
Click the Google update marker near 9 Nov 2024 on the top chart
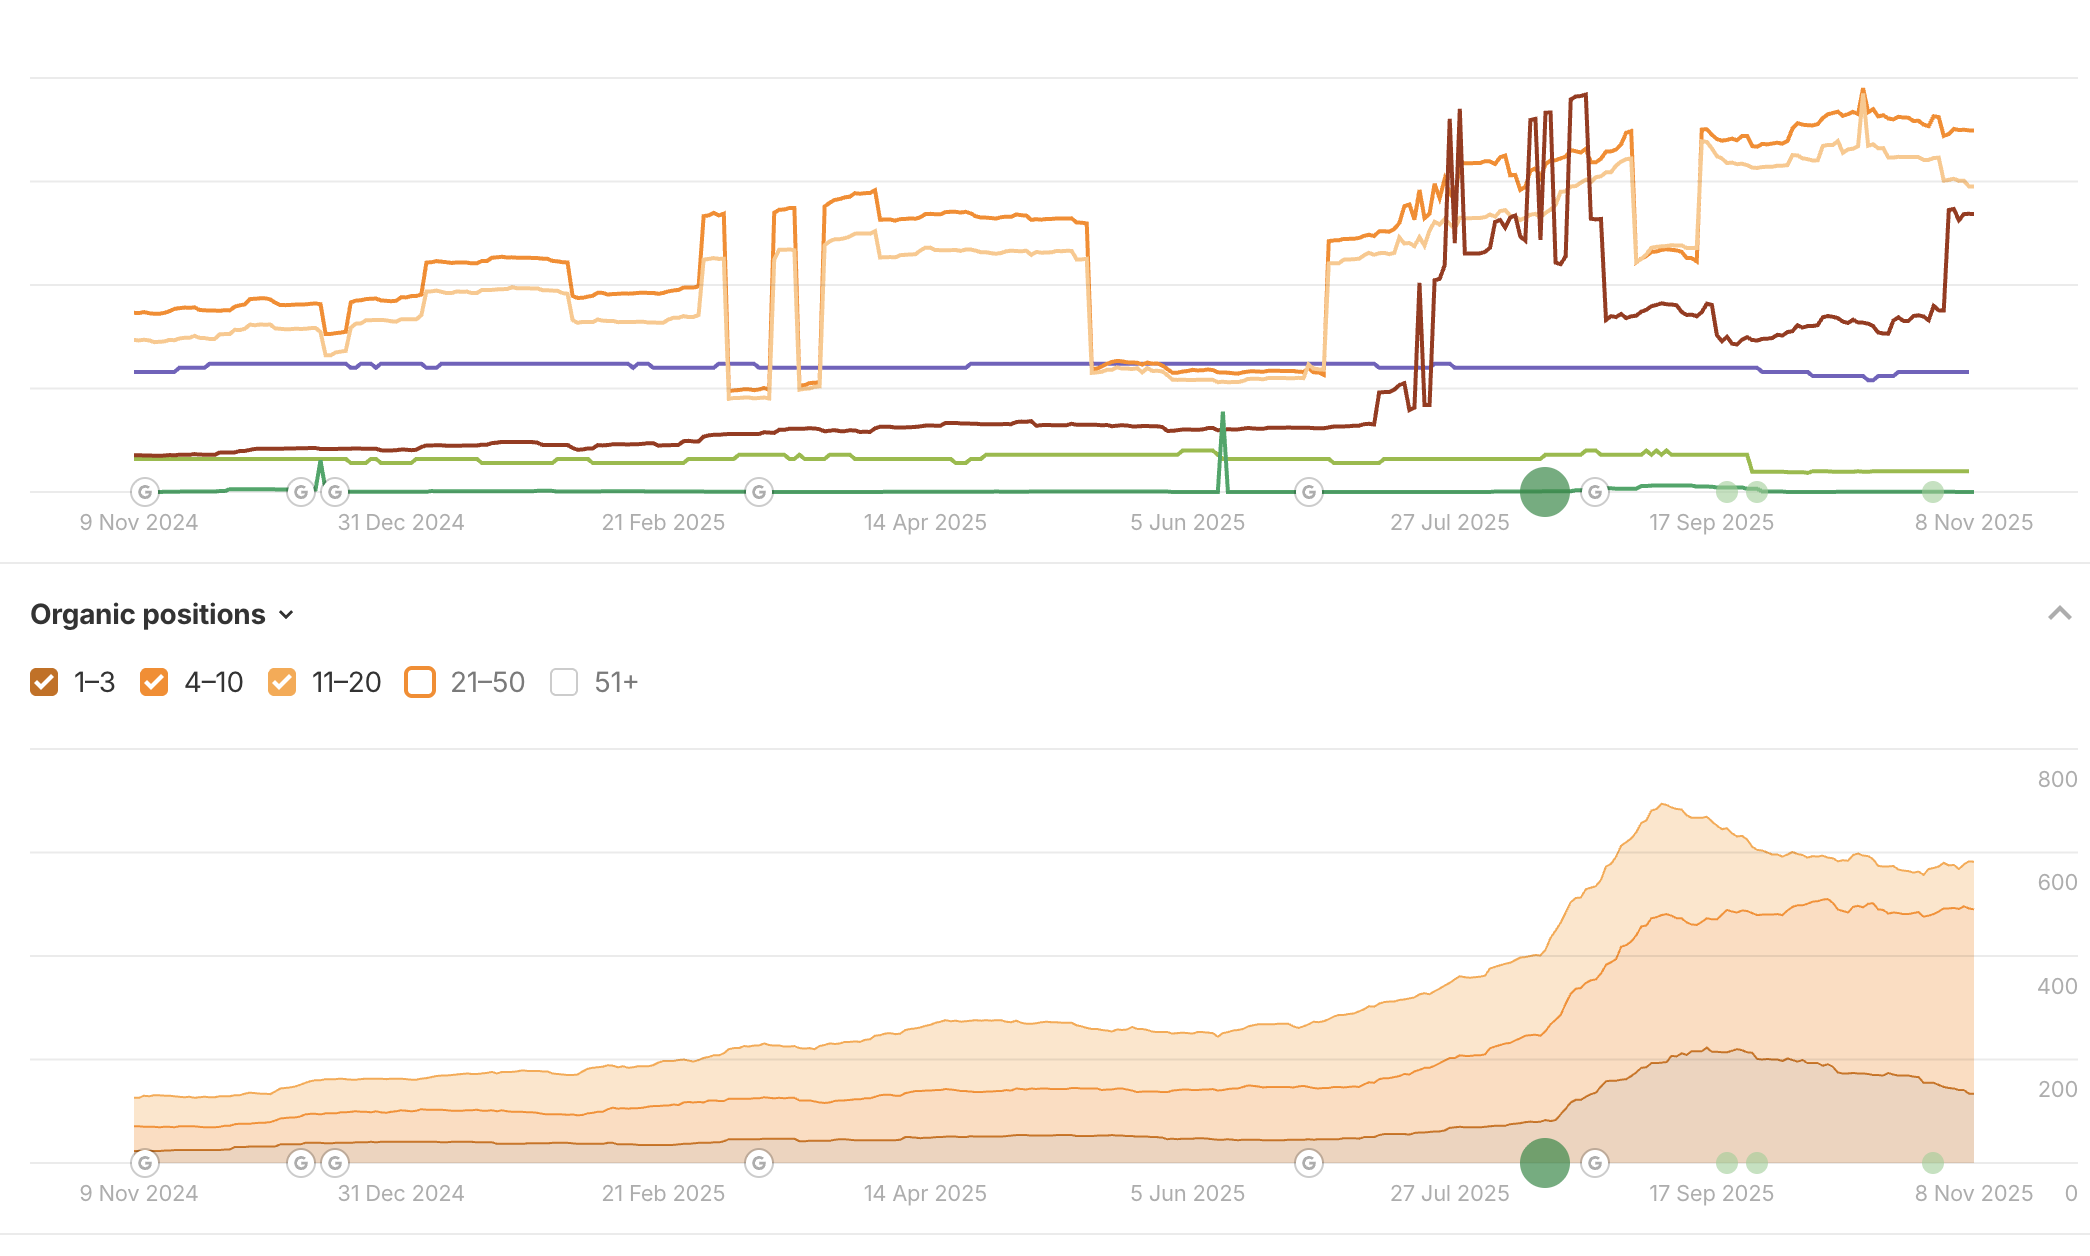coord(145,492)
